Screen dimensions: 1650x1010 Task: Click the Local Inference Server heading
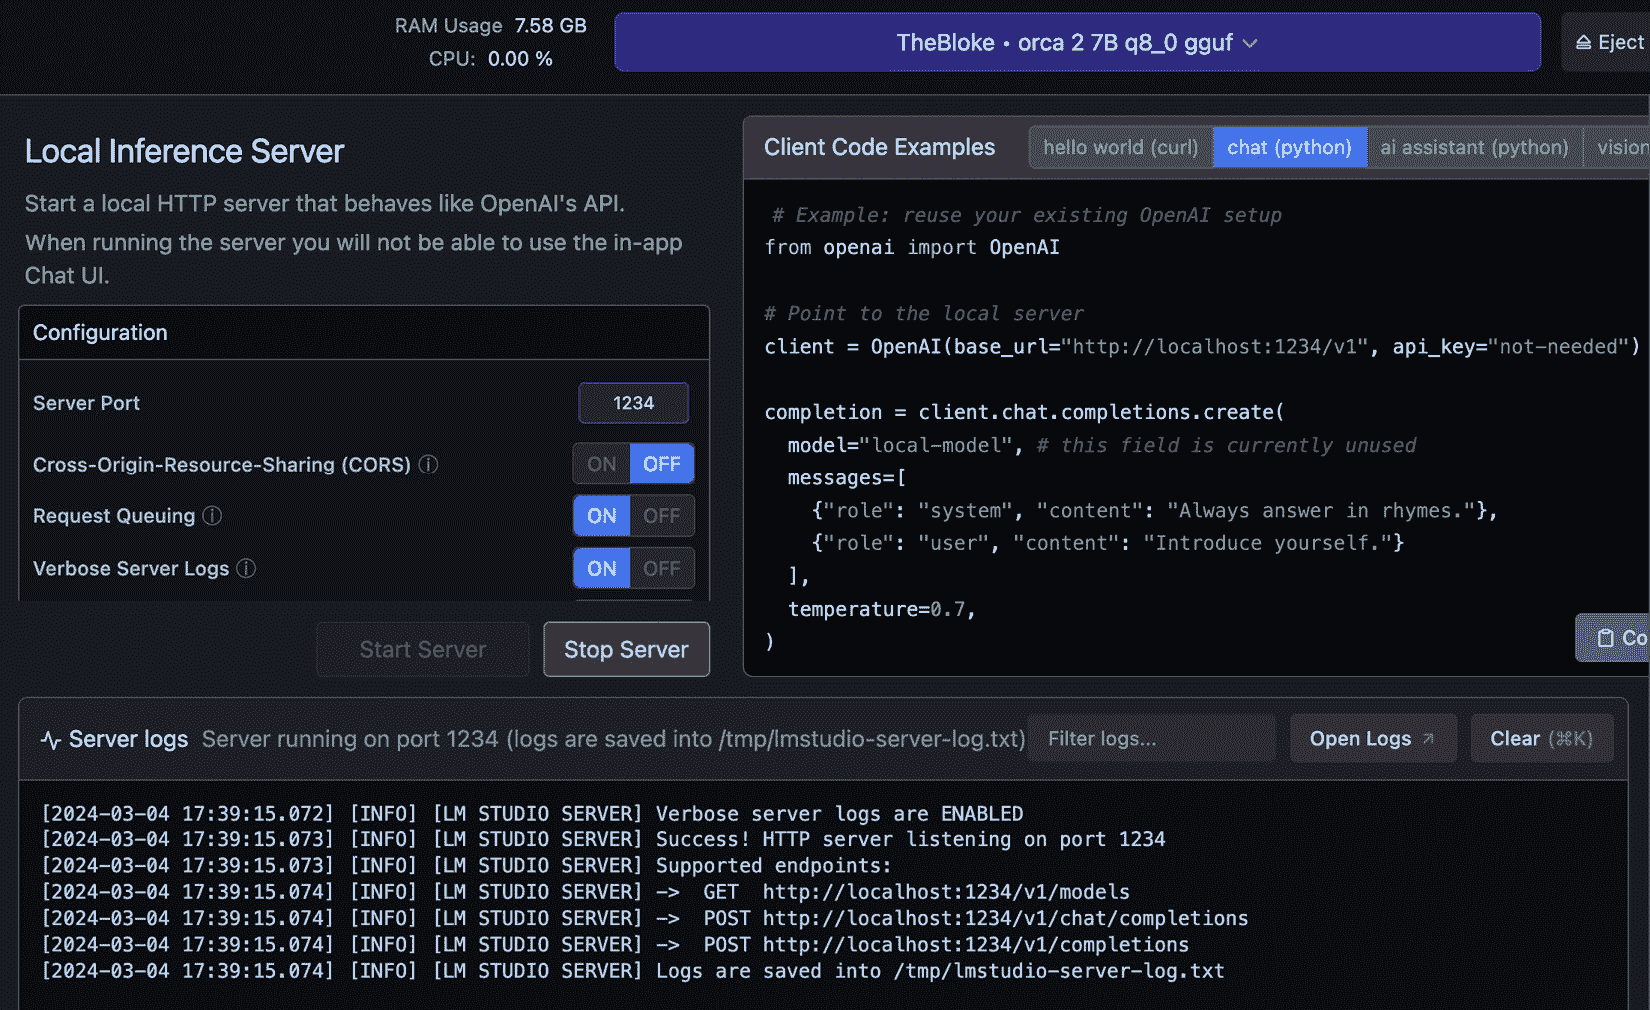(x=184, y=151)
